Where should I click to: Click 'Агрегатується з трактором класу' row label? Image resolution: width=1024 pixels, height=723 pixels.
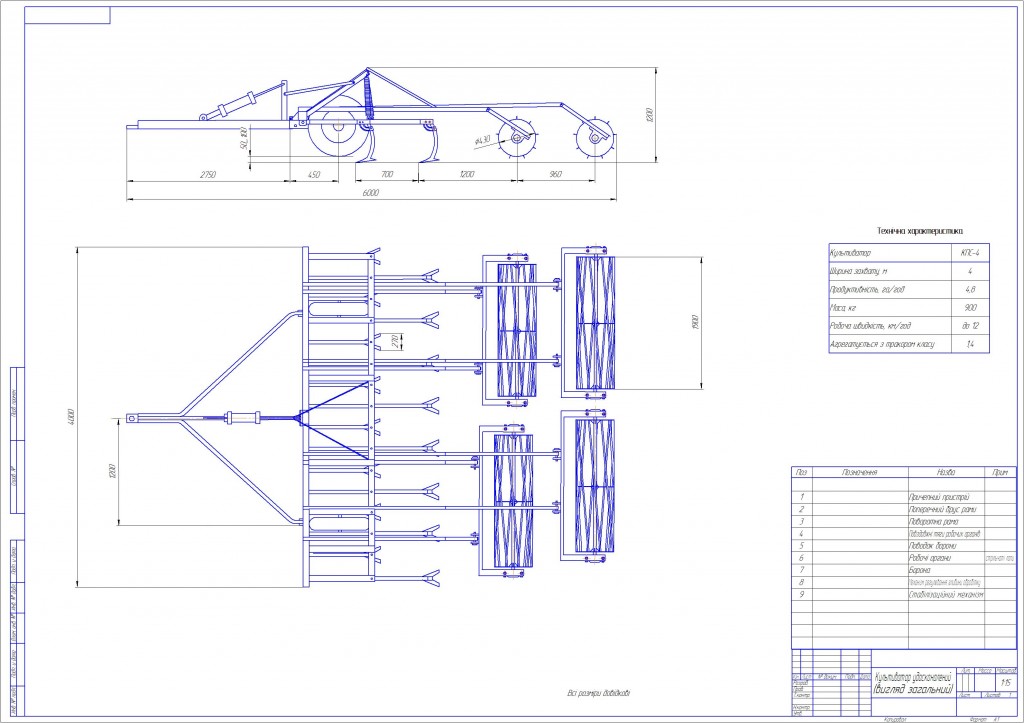[x=882, y=344]
